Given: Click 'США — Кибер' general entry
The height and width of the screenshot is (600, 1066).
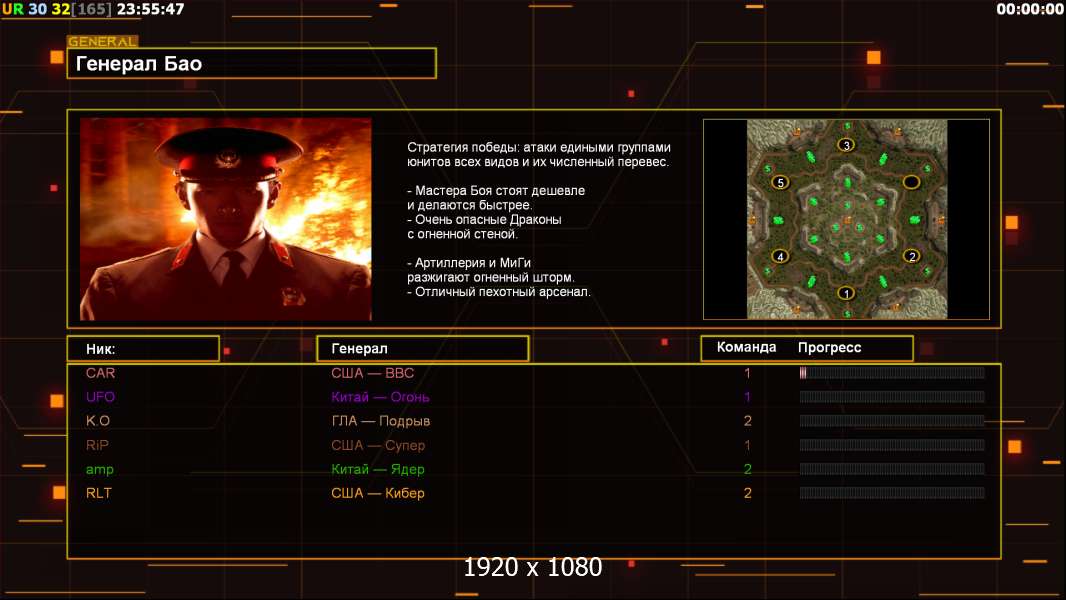Looking at the screenshot, I should (378, 493).
